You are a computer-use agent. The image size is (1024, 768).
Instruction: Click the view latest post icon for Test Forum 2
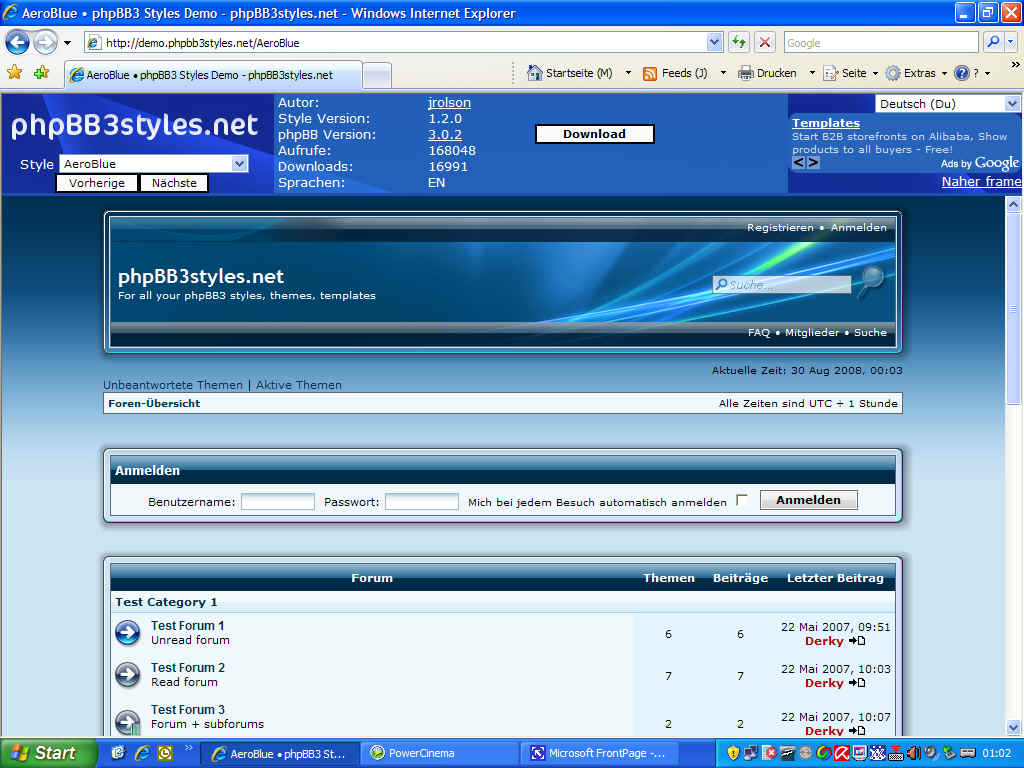point(857,683)
